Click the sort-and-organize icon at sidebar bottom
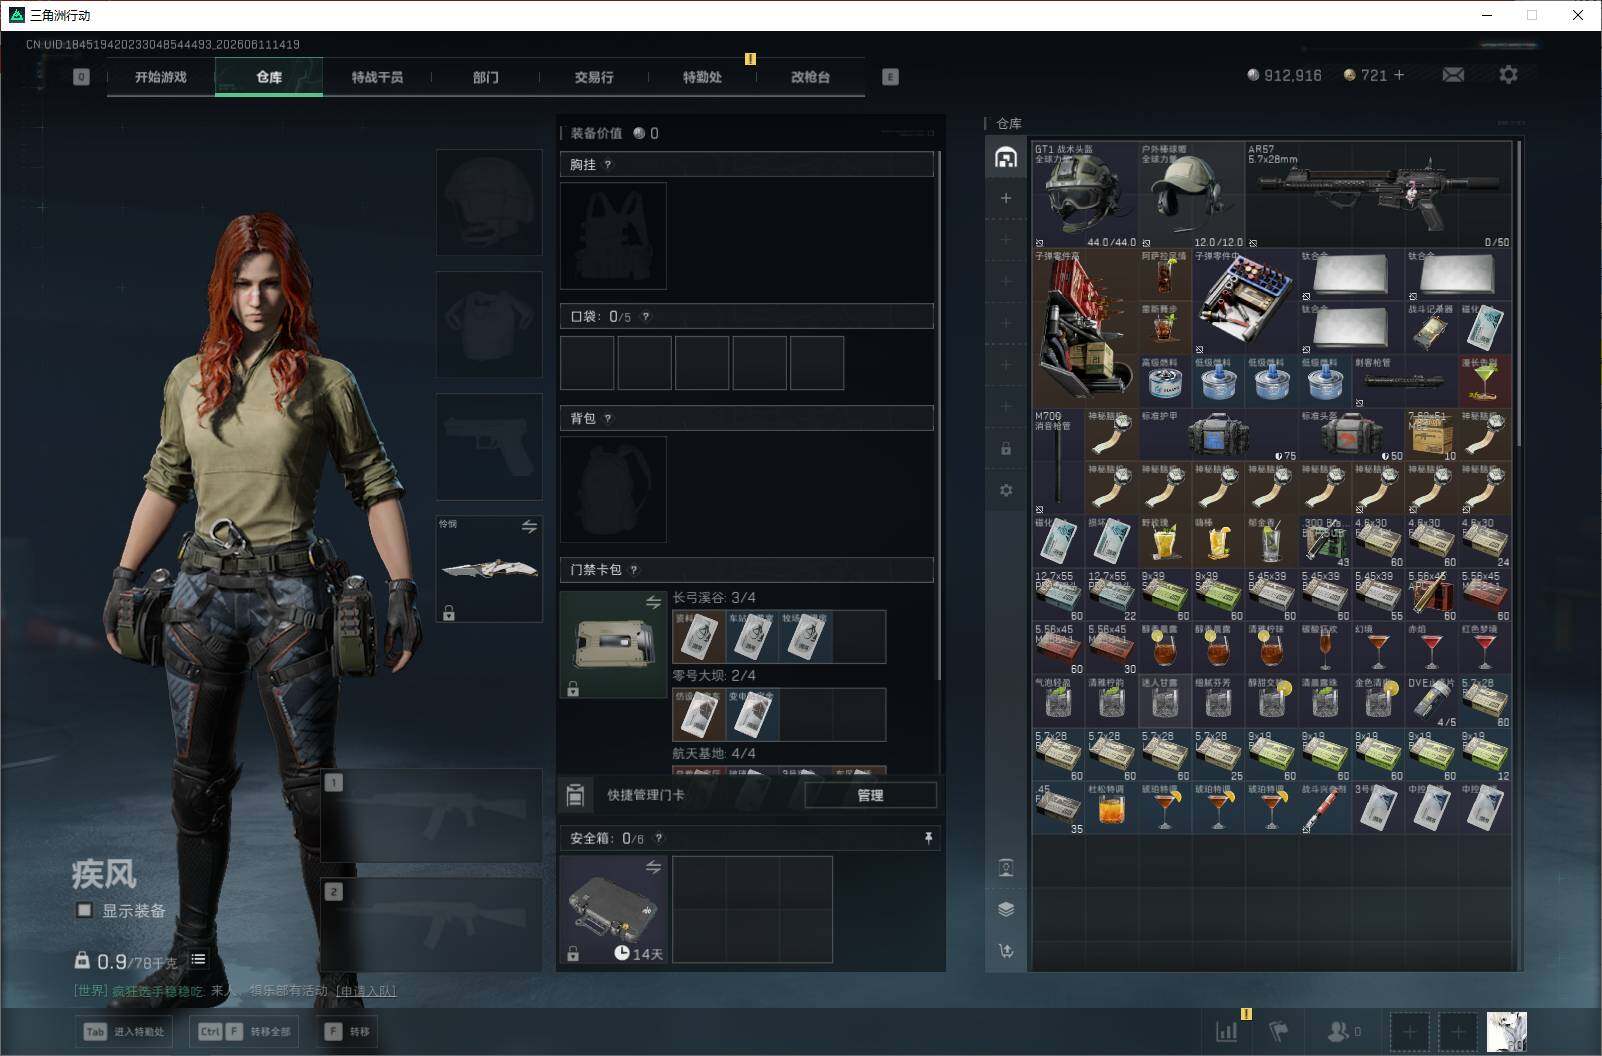This screenshot has width=1602, height=1056. coord(1006,951)
